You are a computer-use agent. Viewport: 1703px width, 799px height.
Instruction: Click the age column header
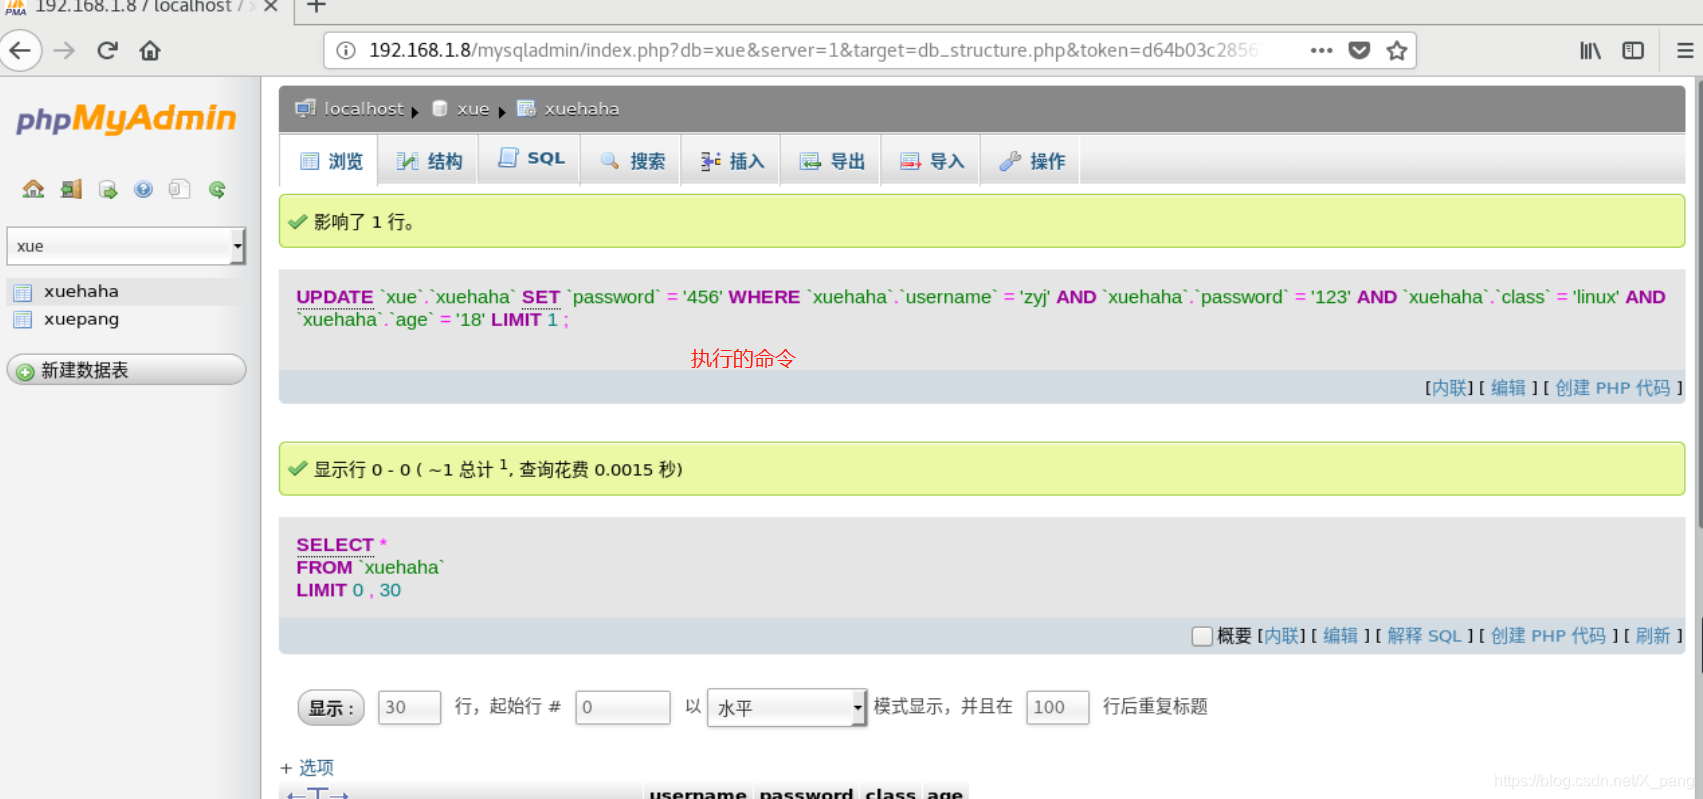[945, 794]
